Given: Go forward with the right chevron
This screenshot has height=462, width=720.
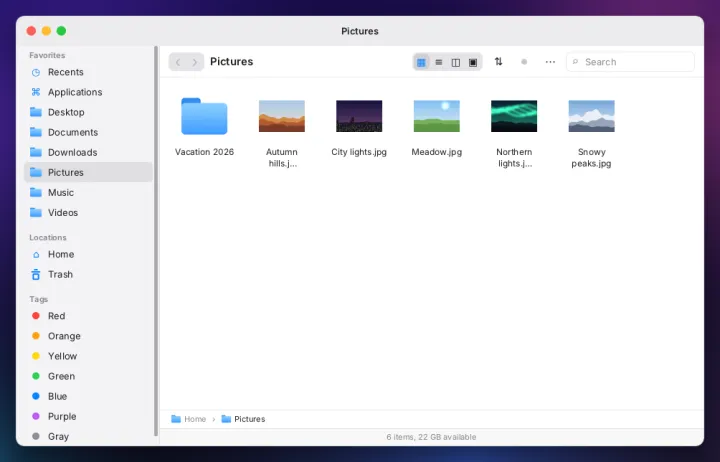Looking at the screenshot, I should click(x=195, y=62).
